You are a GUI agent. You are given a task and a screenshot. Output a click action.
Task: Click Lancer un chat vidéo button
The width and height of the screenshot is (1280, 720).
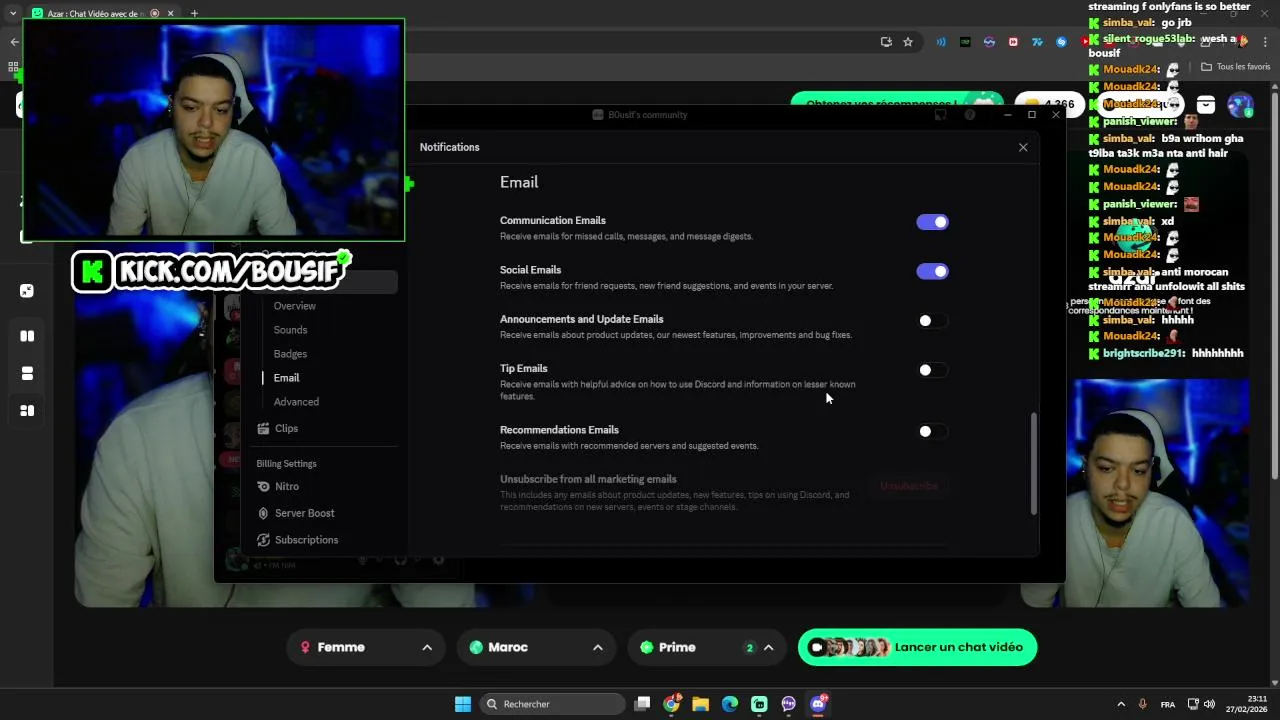tap(917, 647)
